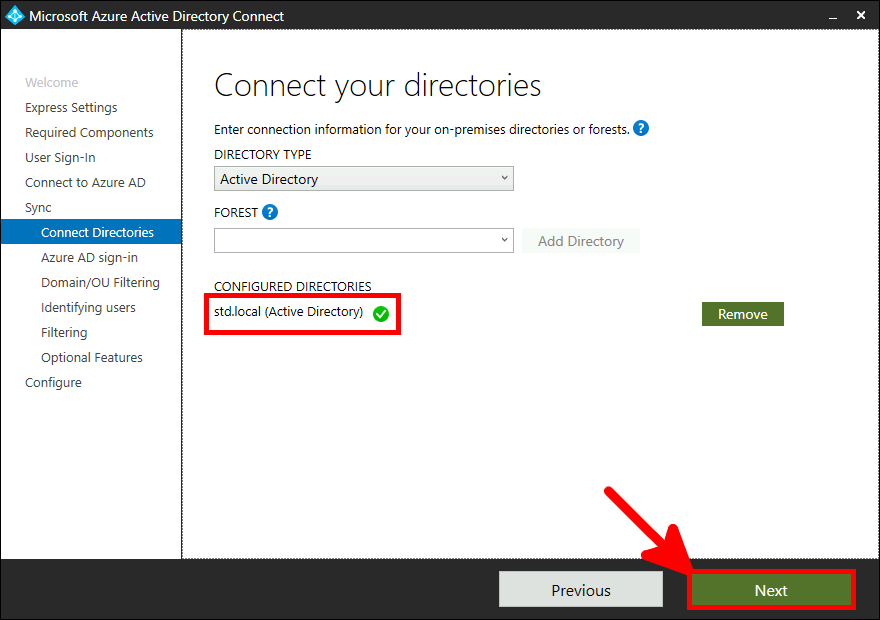Screen dimensions: 880x620
Task: Select the Welcome step in sidebar
Action: (52, 82)
